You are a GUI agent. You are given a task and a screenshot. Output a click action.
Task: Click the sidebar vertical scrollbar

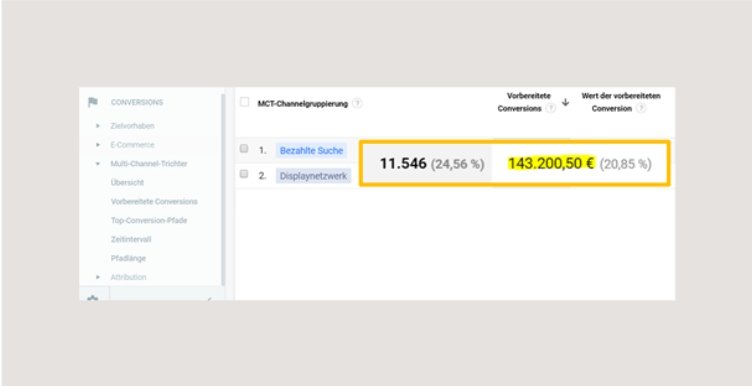pyautogui.click(x=223, y=189)
